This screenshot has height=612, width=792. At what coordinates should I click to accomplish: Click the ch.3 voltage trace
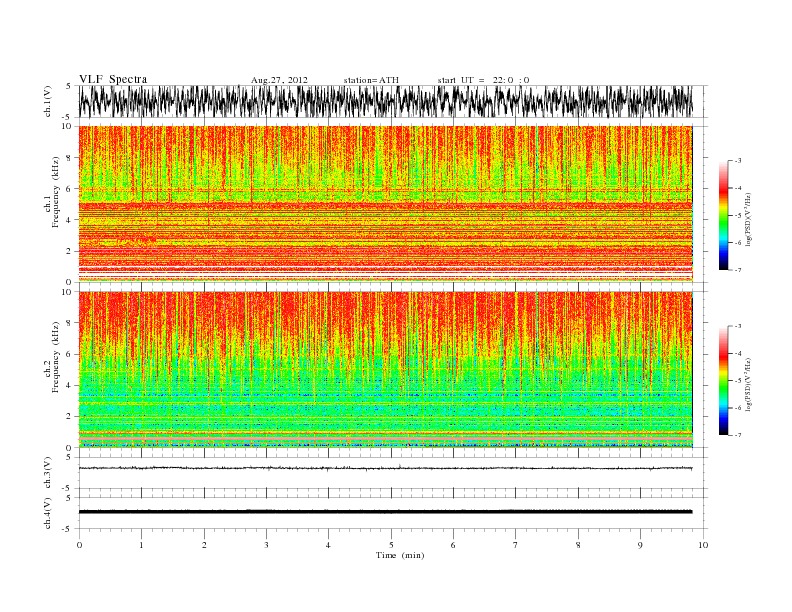click(385, 468)
